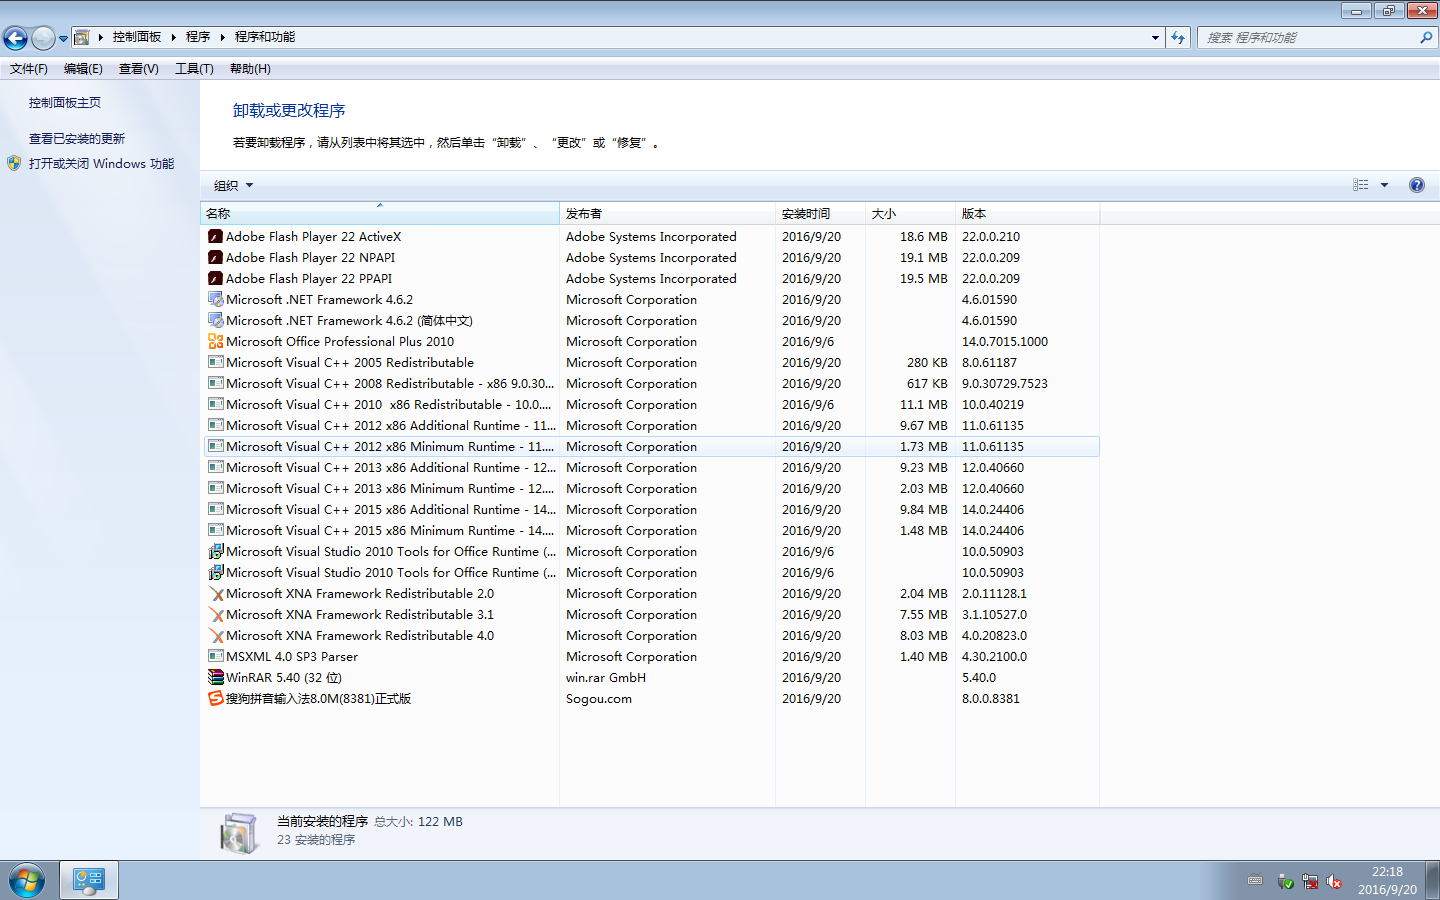Select Visual C++ 2012 x86 Minimum Runtime
This screenshot has height=900, width=1440.
[x=651, y=447]
